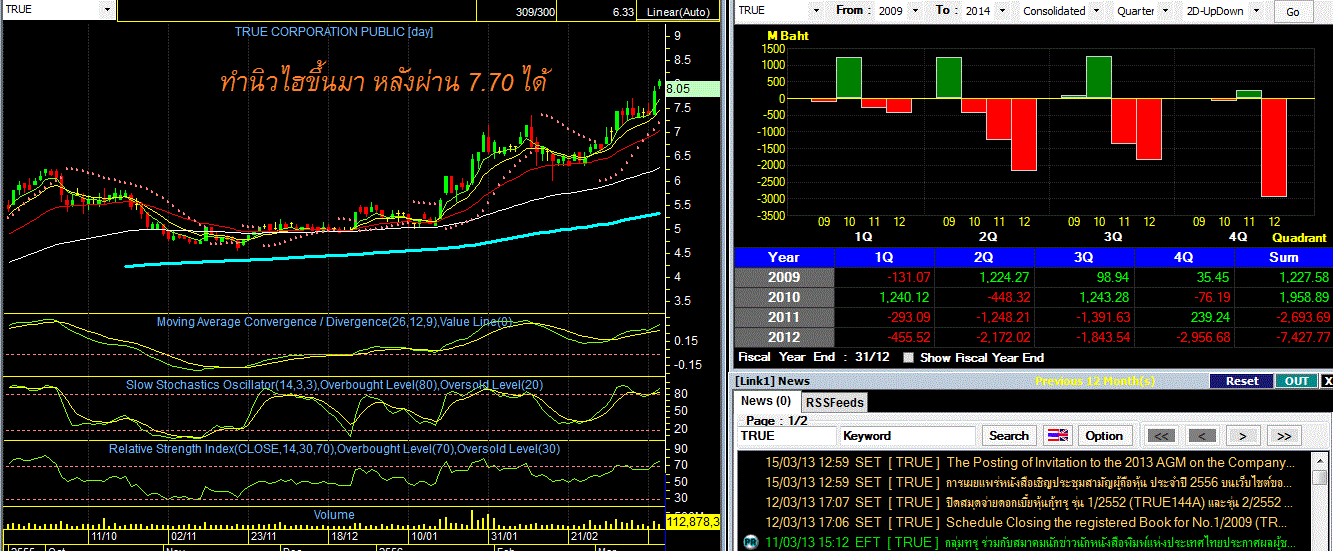Click cell value -2,956.68

pyautogui.click(x=1201, y=337)
